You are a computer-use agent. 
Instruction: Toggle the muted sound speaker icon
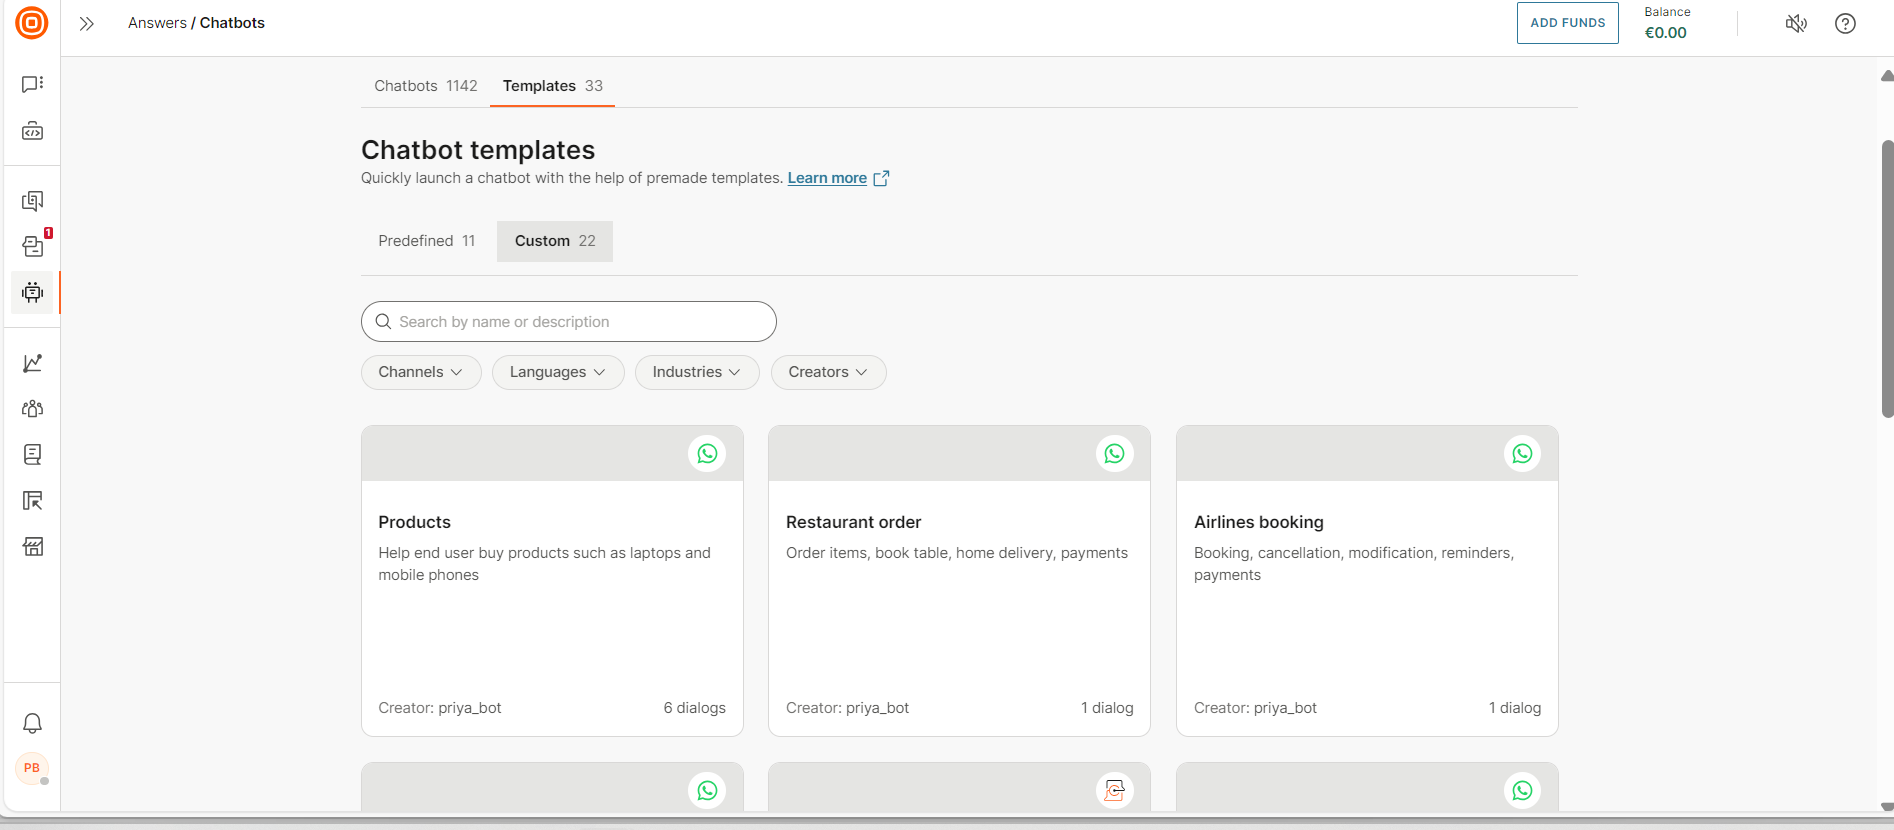coord(1796,23)
